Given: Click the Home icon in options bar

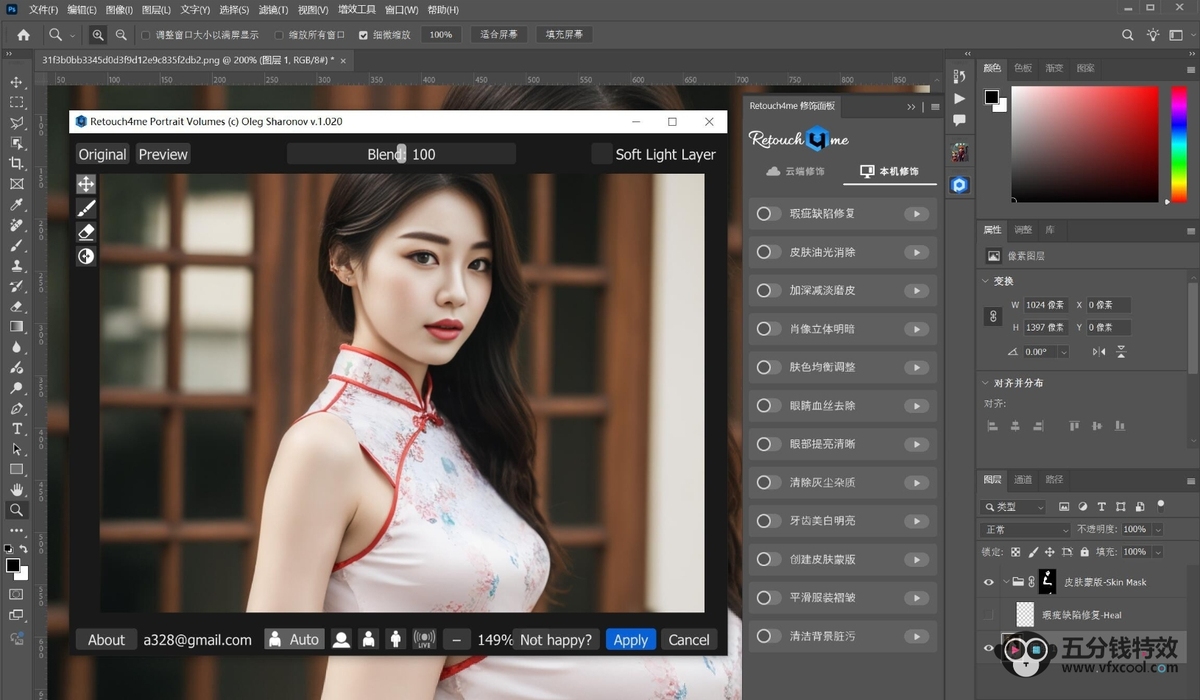Looking at the screenshot, I should [x=23, y=35].
